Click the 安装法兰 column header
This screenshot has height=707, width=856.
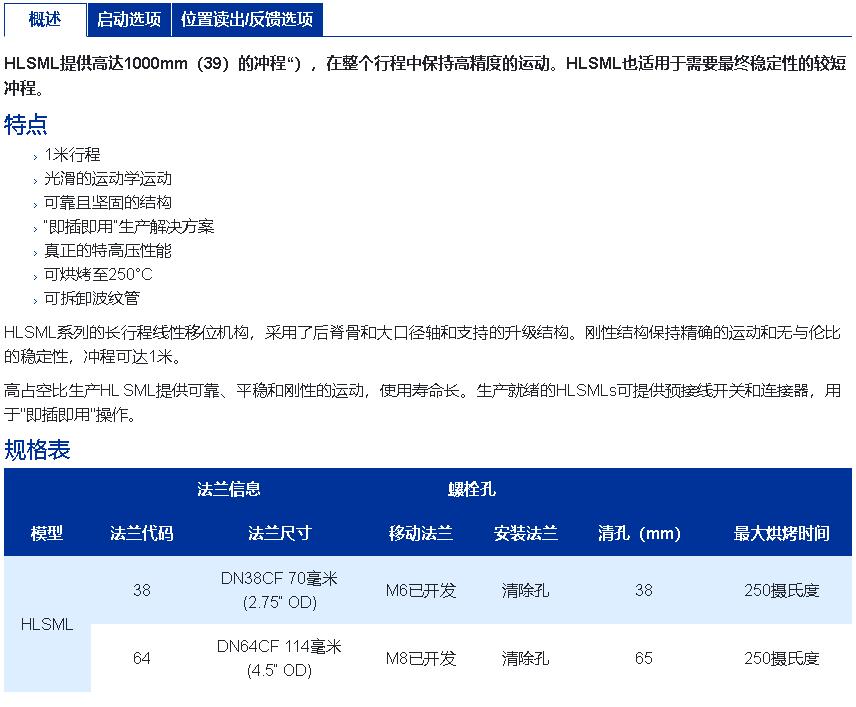pyautogui.click(x=526, y=533)
